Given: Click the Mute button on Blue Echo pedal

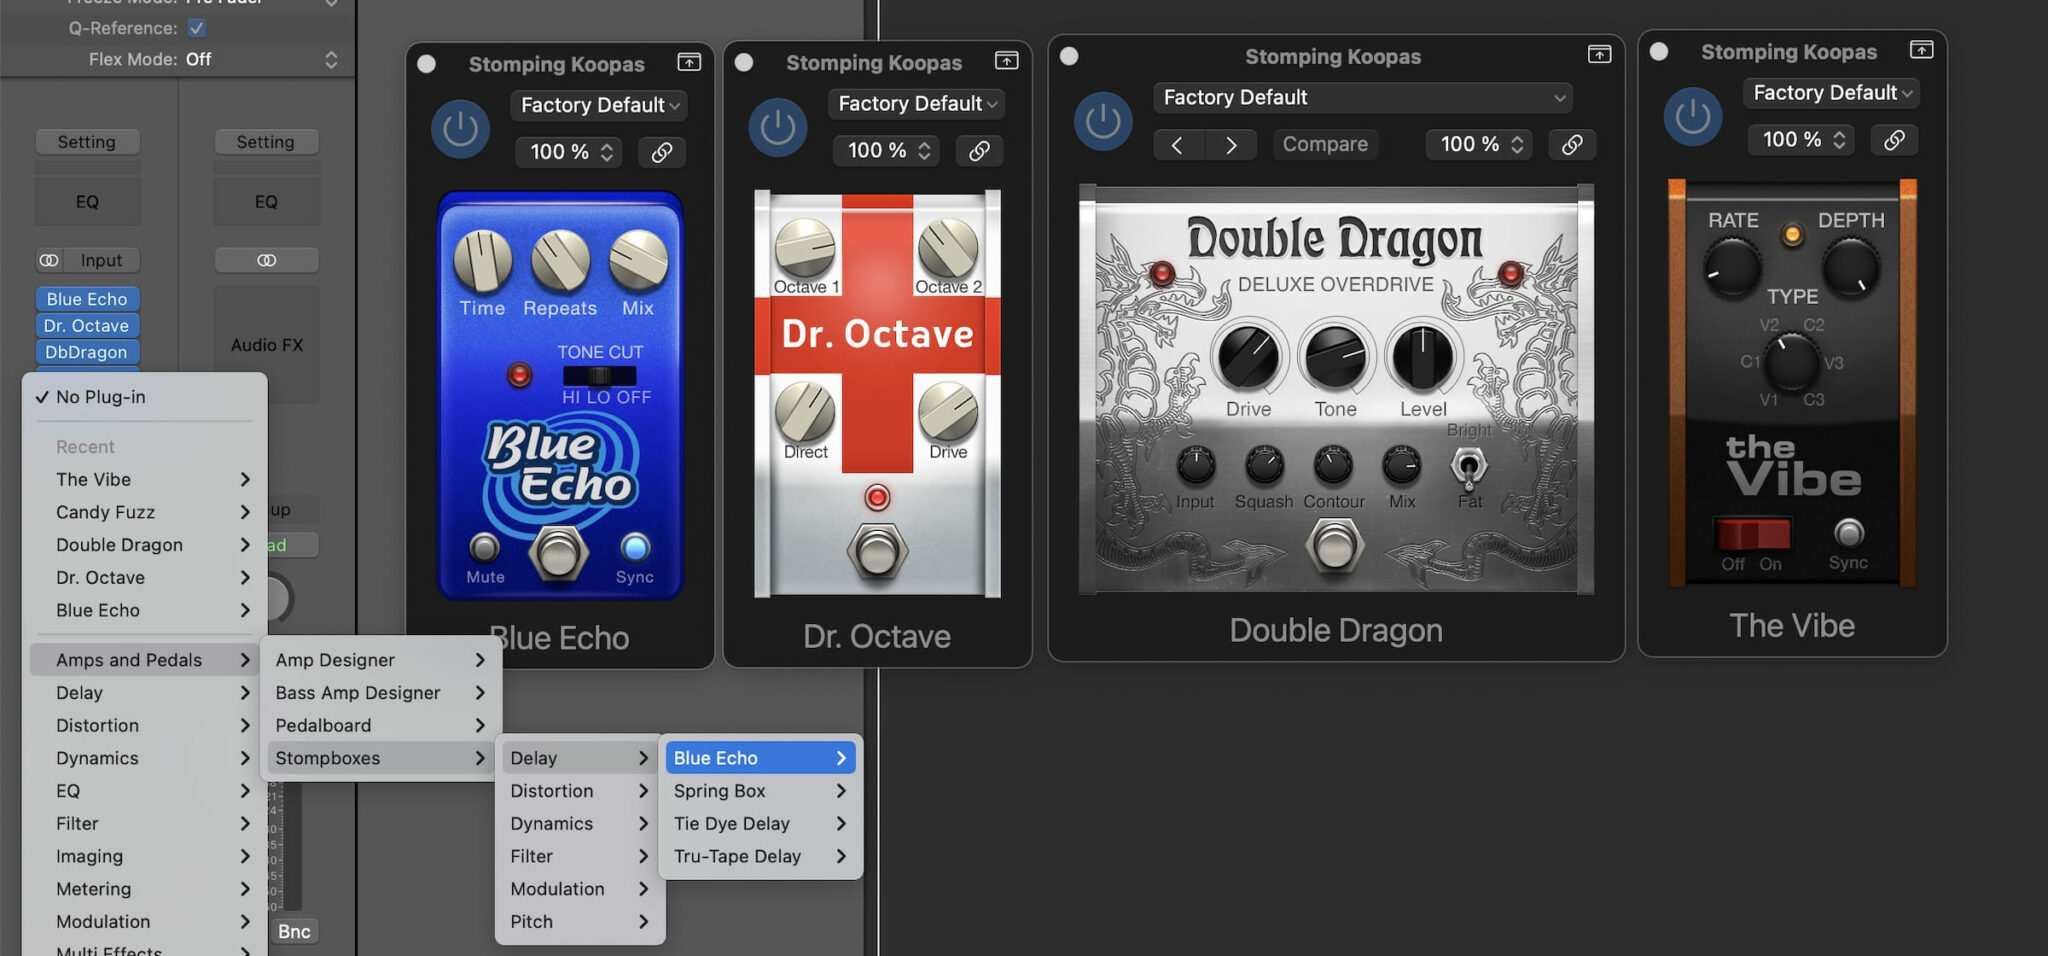Looking at the screenshot, I should (x=484, y=547).
